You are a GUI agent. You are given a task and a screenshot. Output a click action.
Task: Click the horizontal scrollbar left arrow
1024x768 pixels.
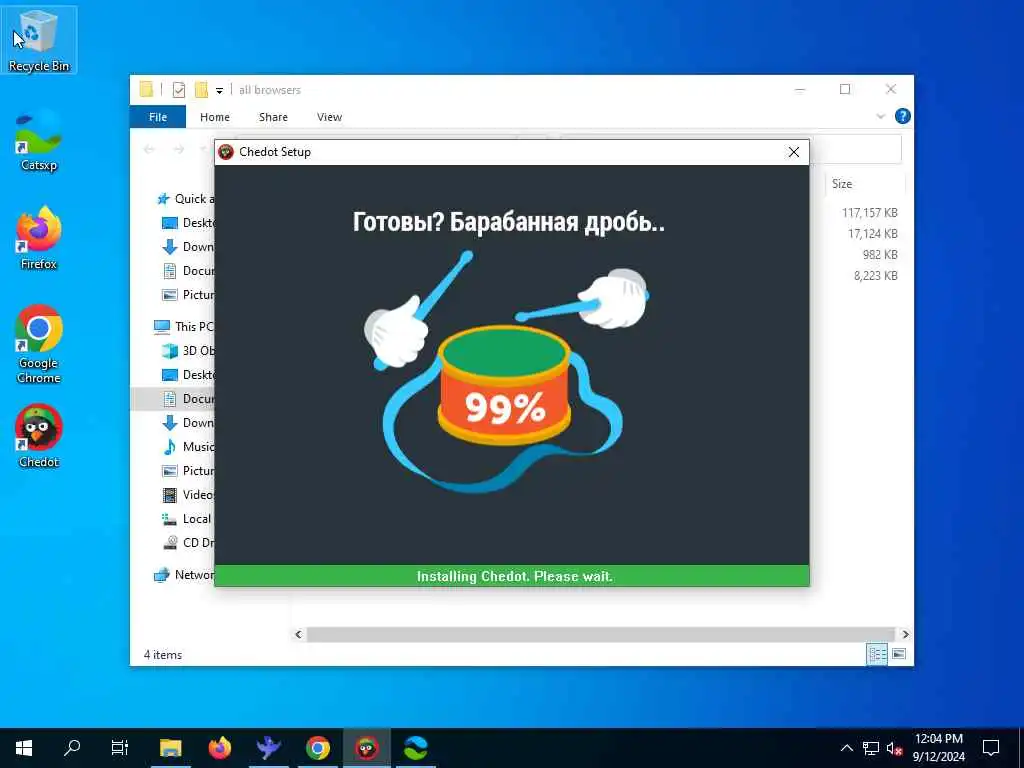(x=298, y=634)
